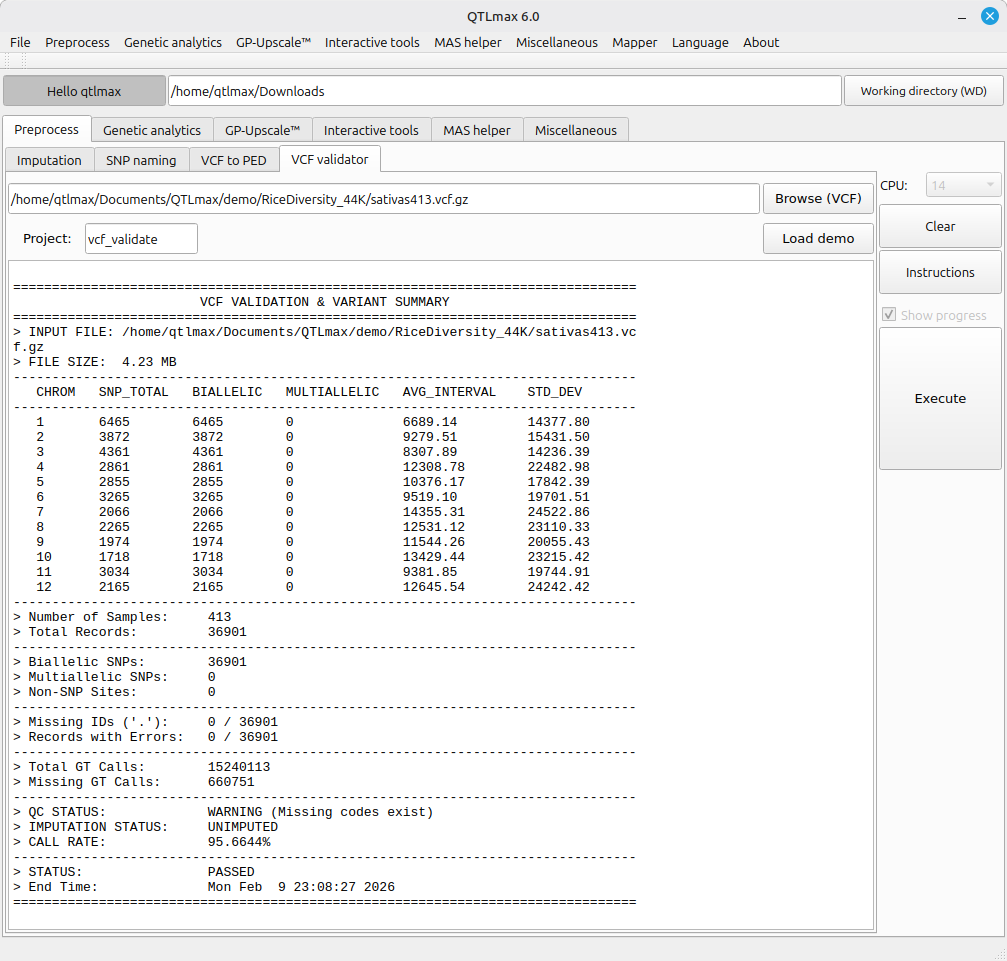The image size is (1007, 961).
Task: Open the CPU count dropdown
Action: (963, 185)
